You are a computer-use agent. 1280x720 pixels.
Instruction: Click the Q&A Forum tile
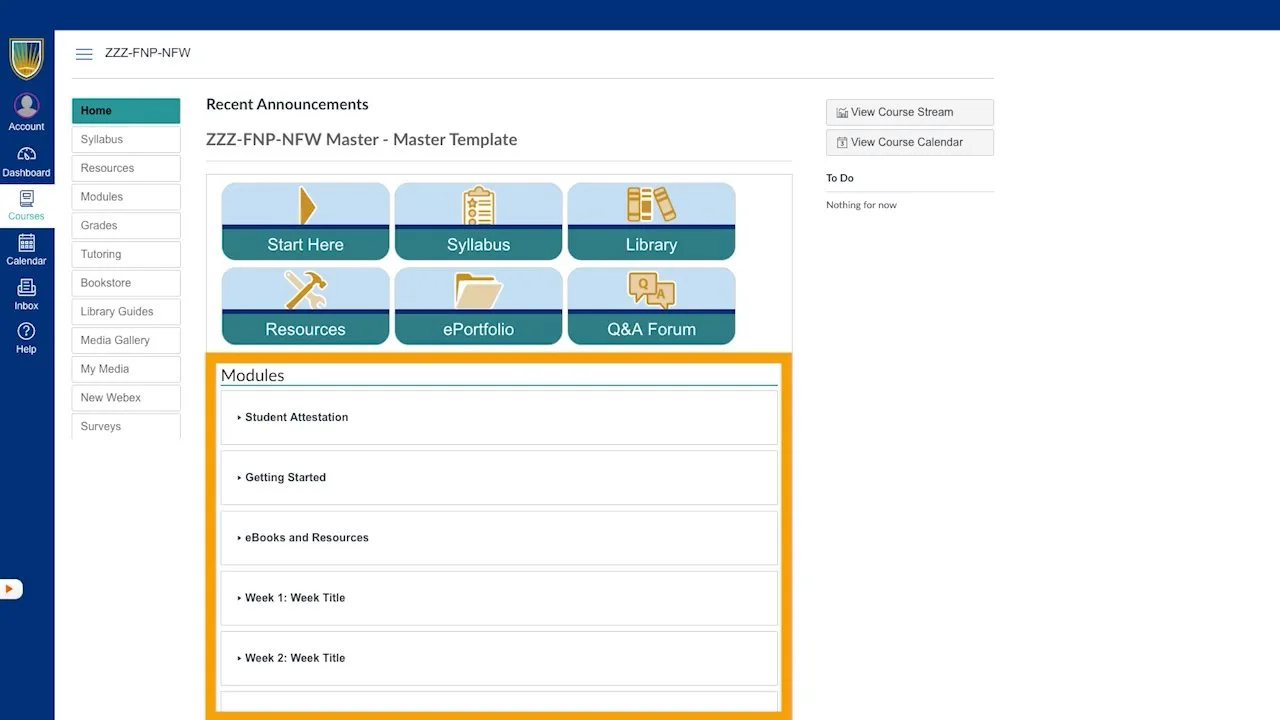click(x=651, y=306)
